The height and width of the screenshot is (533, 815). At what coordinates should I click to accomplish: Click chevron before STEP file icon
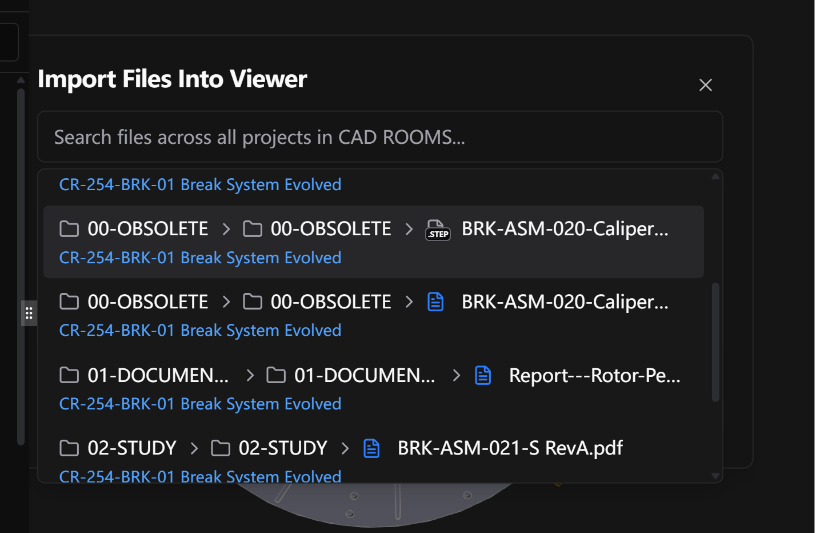click(x=409, y=229)
